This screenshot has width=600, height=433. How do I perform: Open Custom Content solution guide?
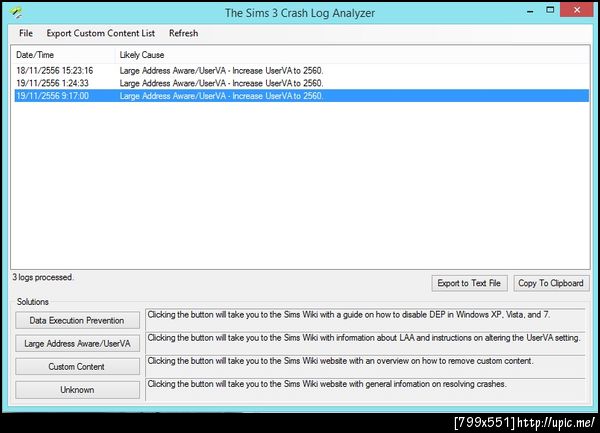[x=77, y=366]
